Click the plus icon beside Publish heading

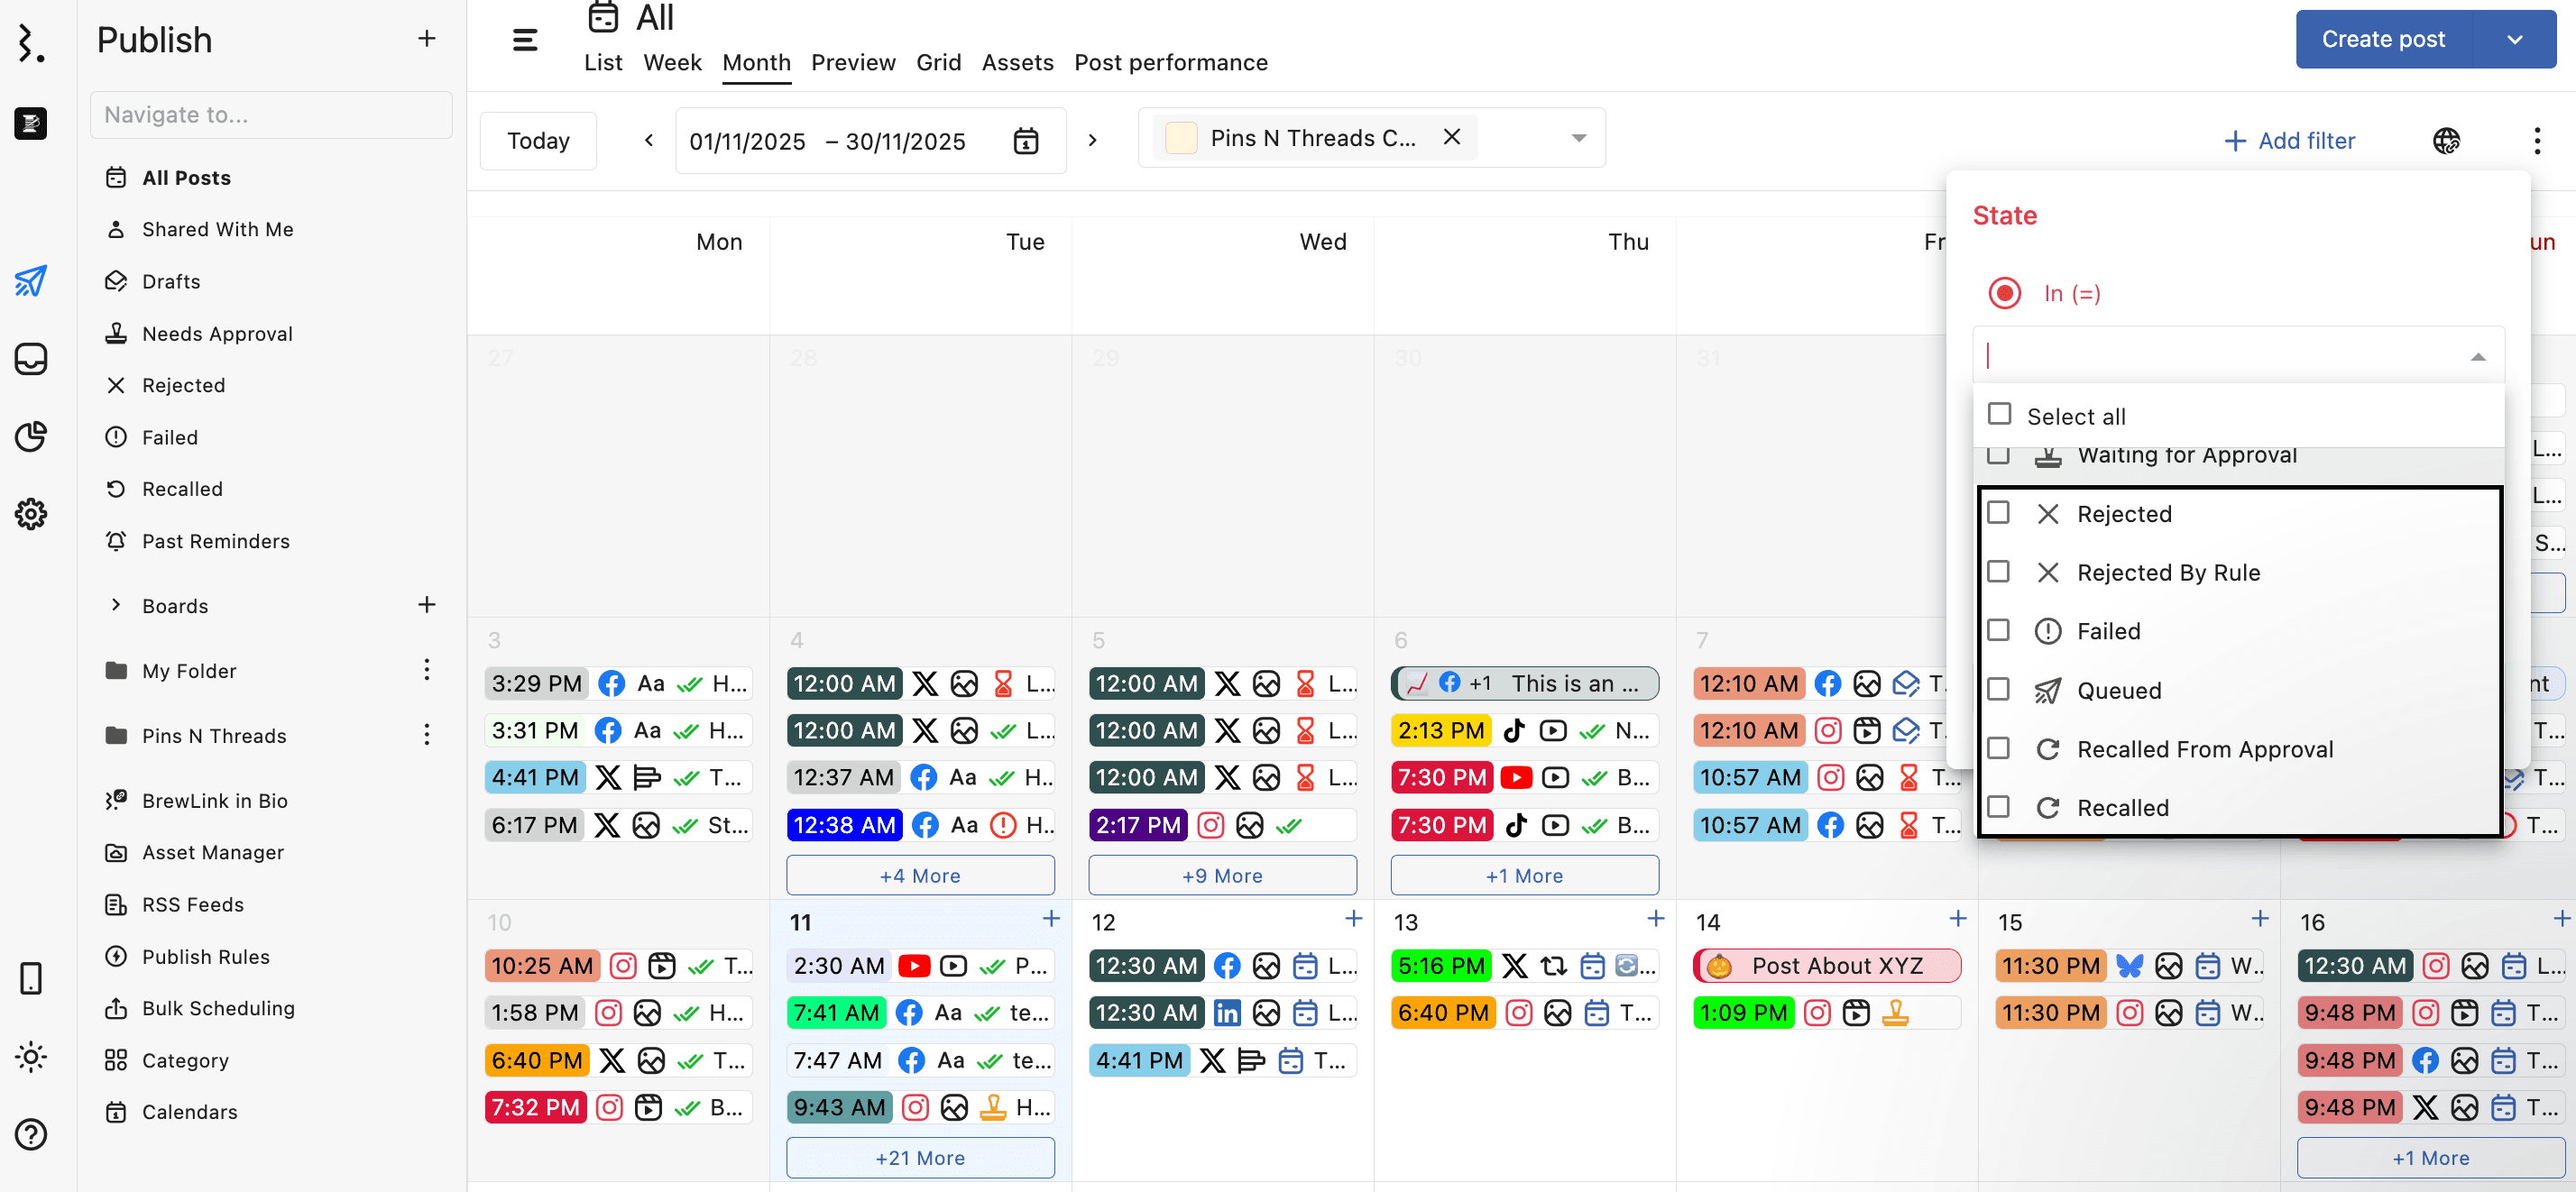tap(426, 39)
